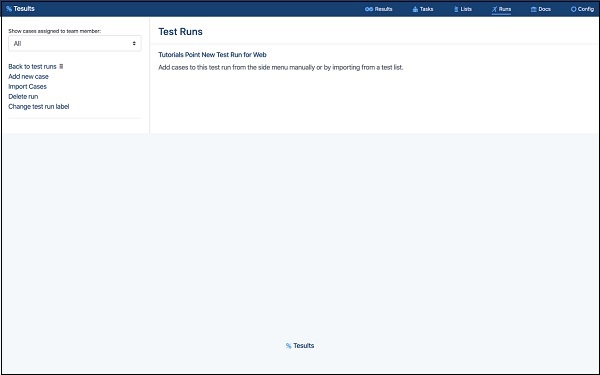Click Delete run link
600x375 pixels.
coord(23,96)
